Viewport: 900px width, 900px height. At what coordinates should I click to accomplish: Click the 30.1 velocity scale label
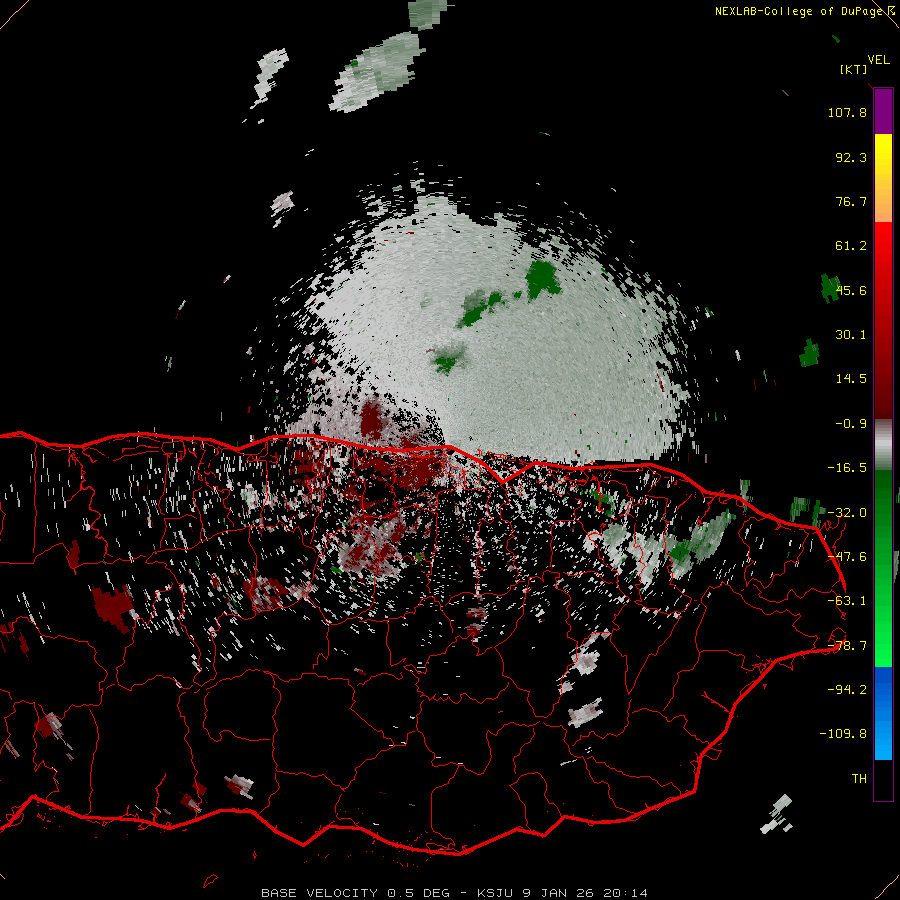[x=851, y=335]
